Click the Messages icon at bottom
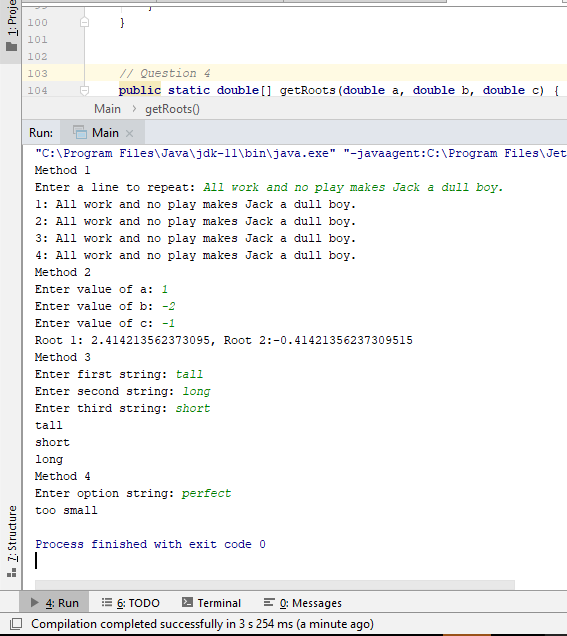The height and width of the screenshot is (636, 567). coord(269,602)
